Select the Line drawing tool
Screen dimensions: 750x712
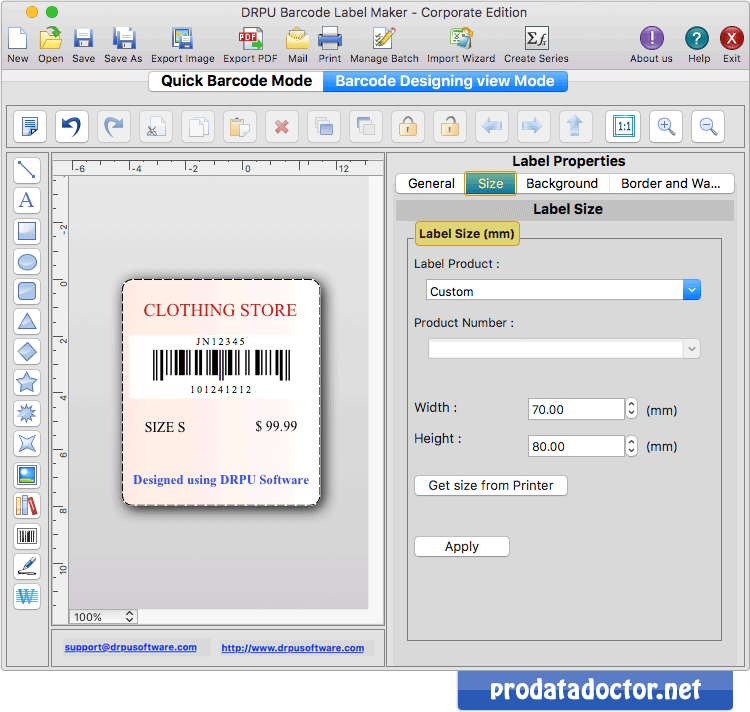[27, 170]
